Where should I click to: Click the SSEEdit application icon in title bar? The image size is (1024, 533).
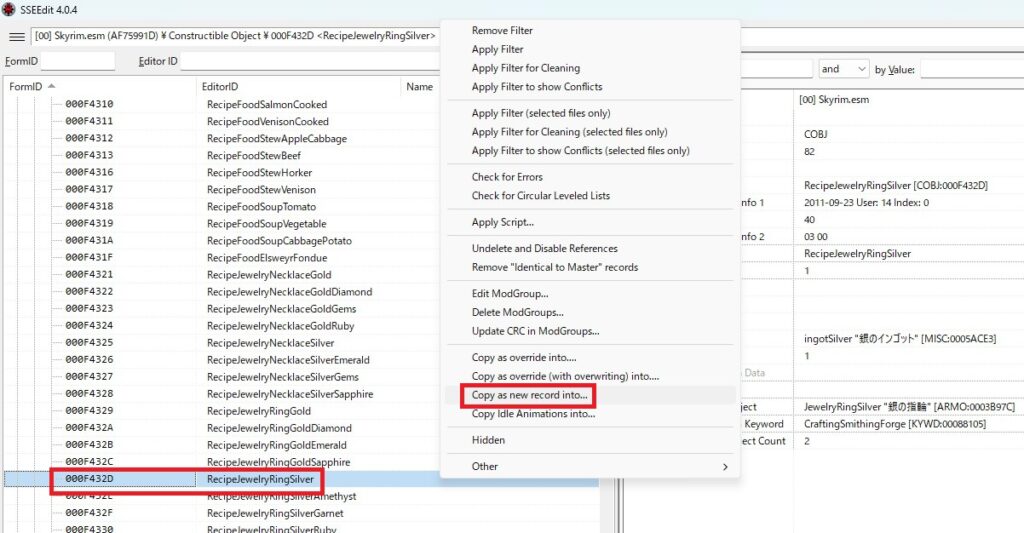[x=8, y=9]
